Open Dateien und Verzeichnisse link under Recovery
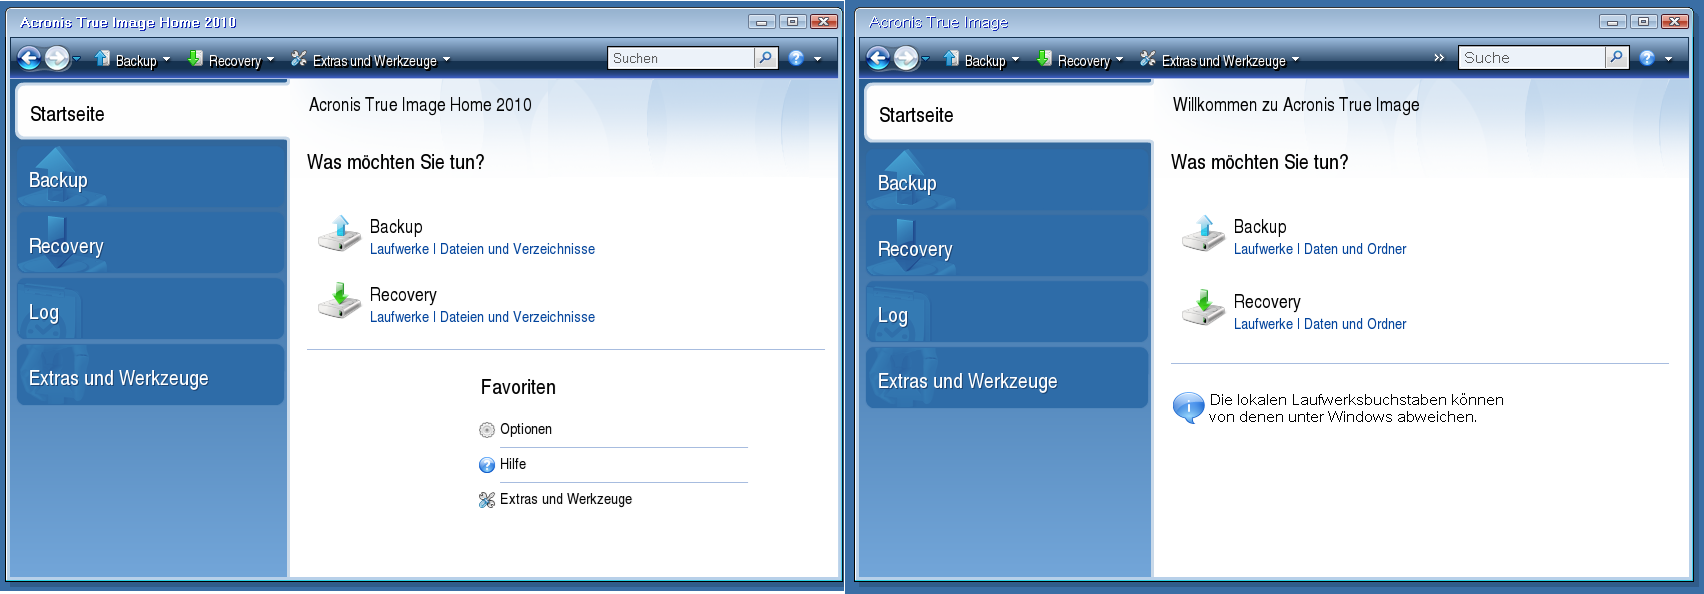The image size is (1704, 594). (x=517, y=317)
